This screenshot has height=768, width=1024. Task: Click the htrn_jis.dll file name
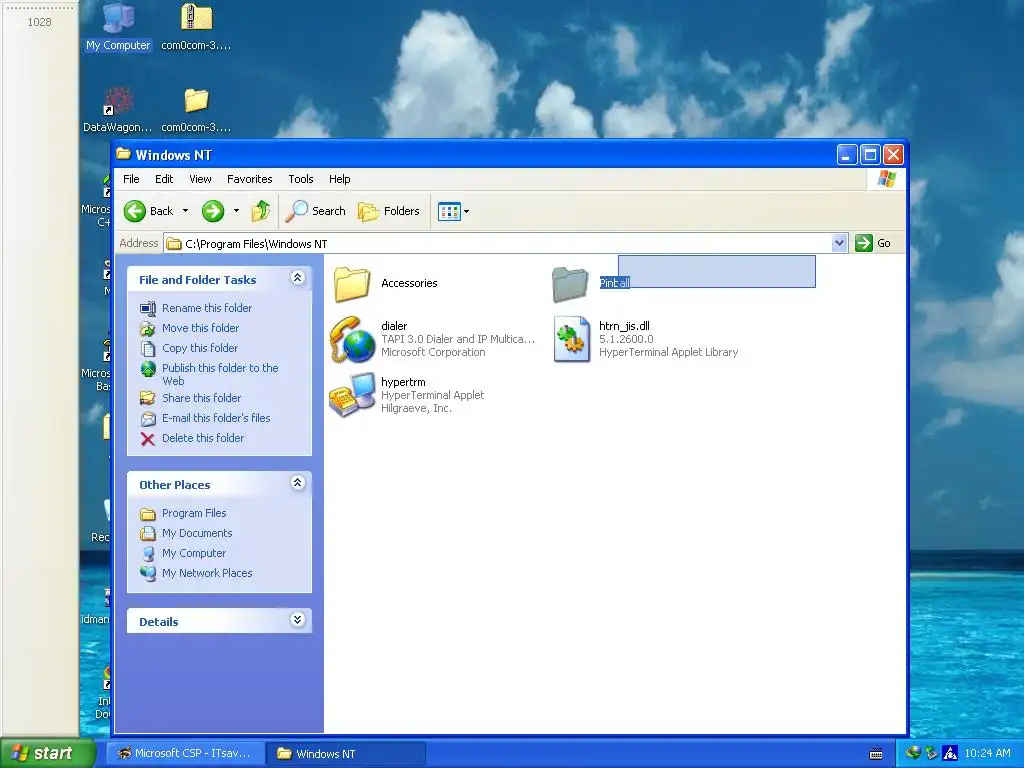coord(624,326)
